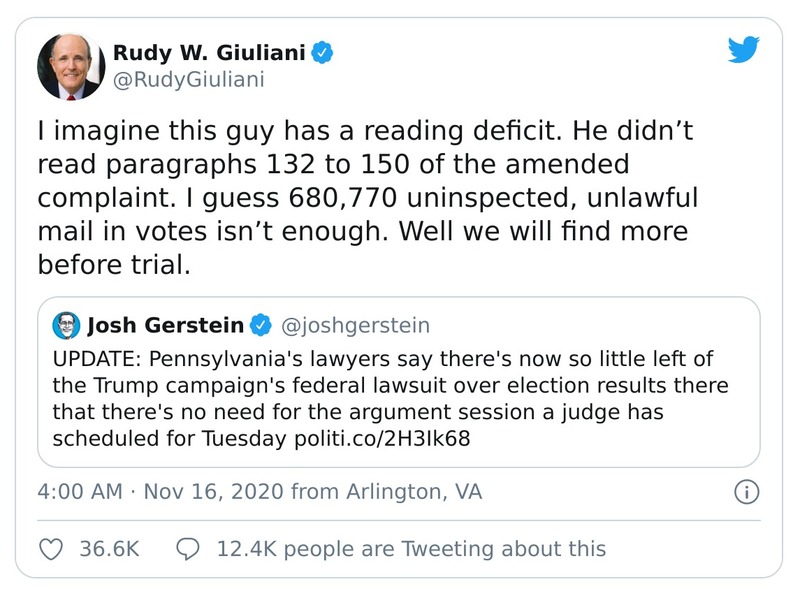Click Josh Gerstein's small avatar
The height and width of the screenshot is (598, 800).
[65, 325]
